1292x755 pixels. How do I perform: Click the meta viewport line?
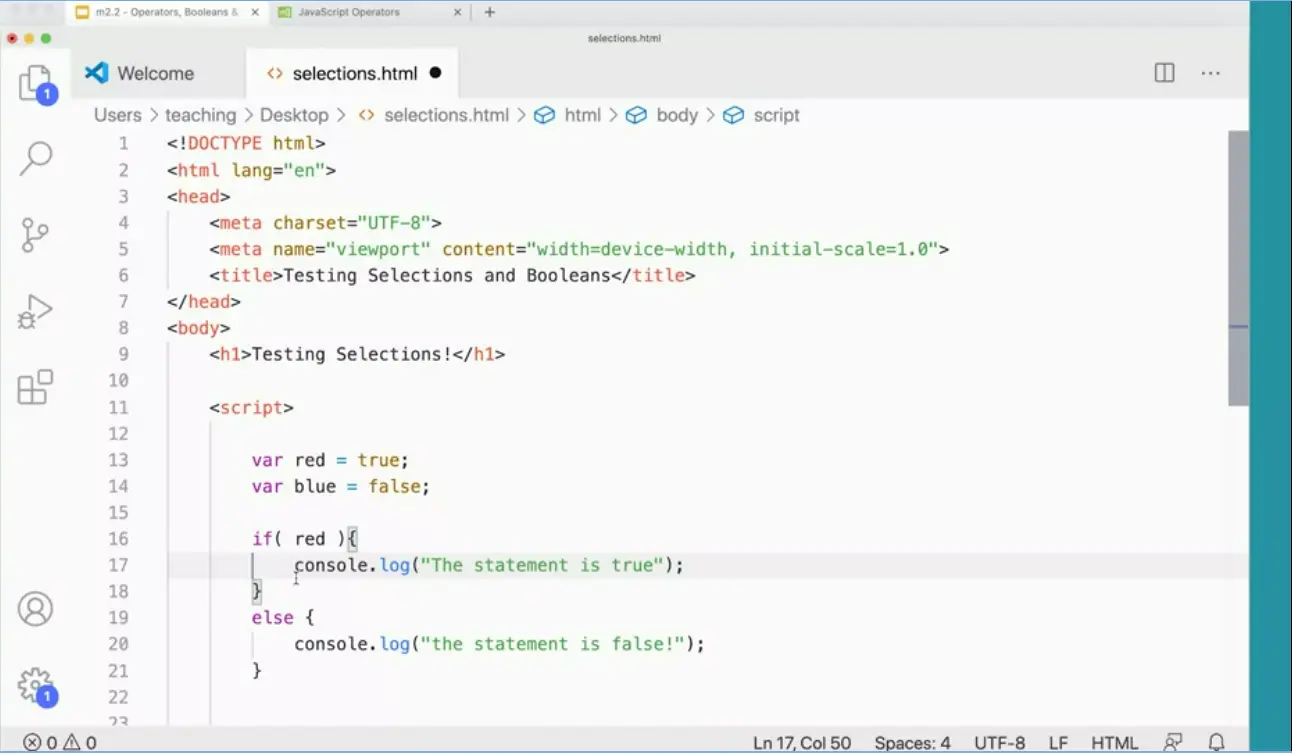click(579, 249)
